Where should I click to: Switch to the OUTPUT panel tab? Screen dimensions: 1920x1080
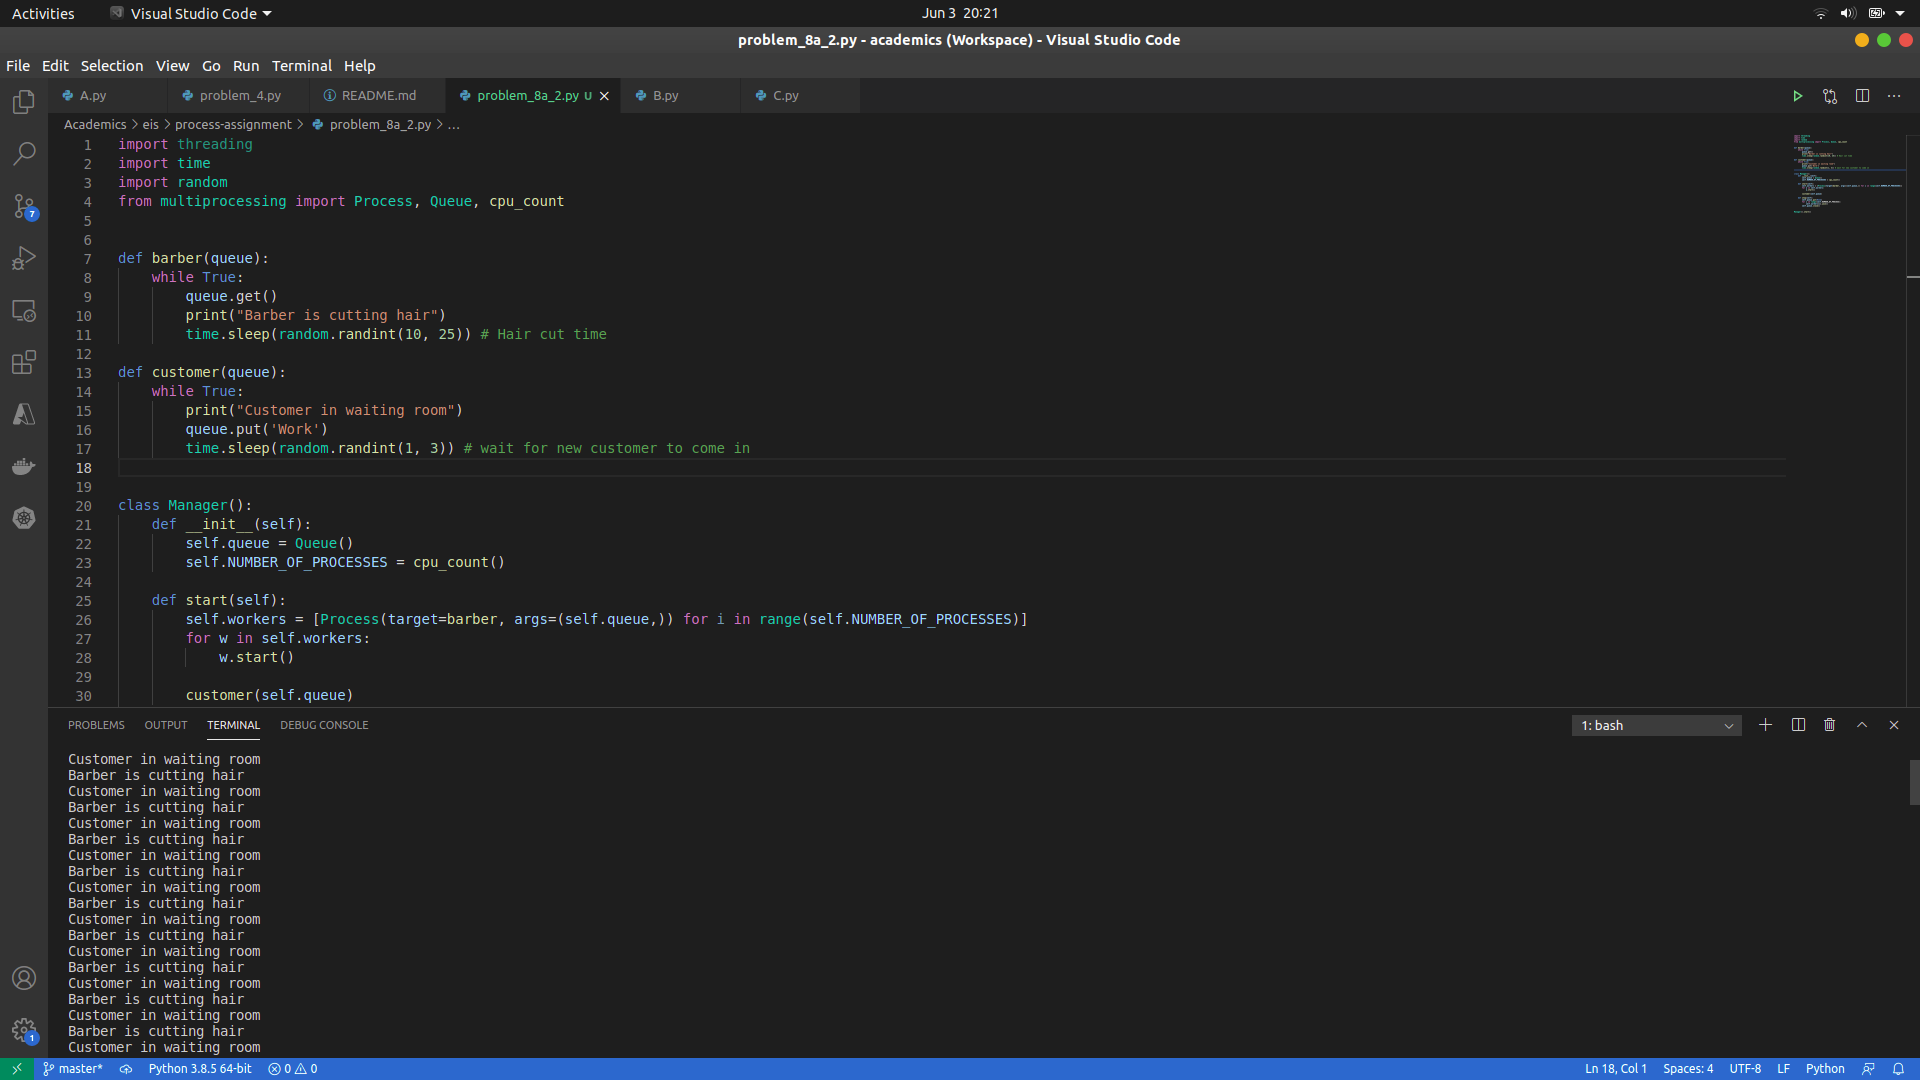pyautogui.click(x=166, y=725)
